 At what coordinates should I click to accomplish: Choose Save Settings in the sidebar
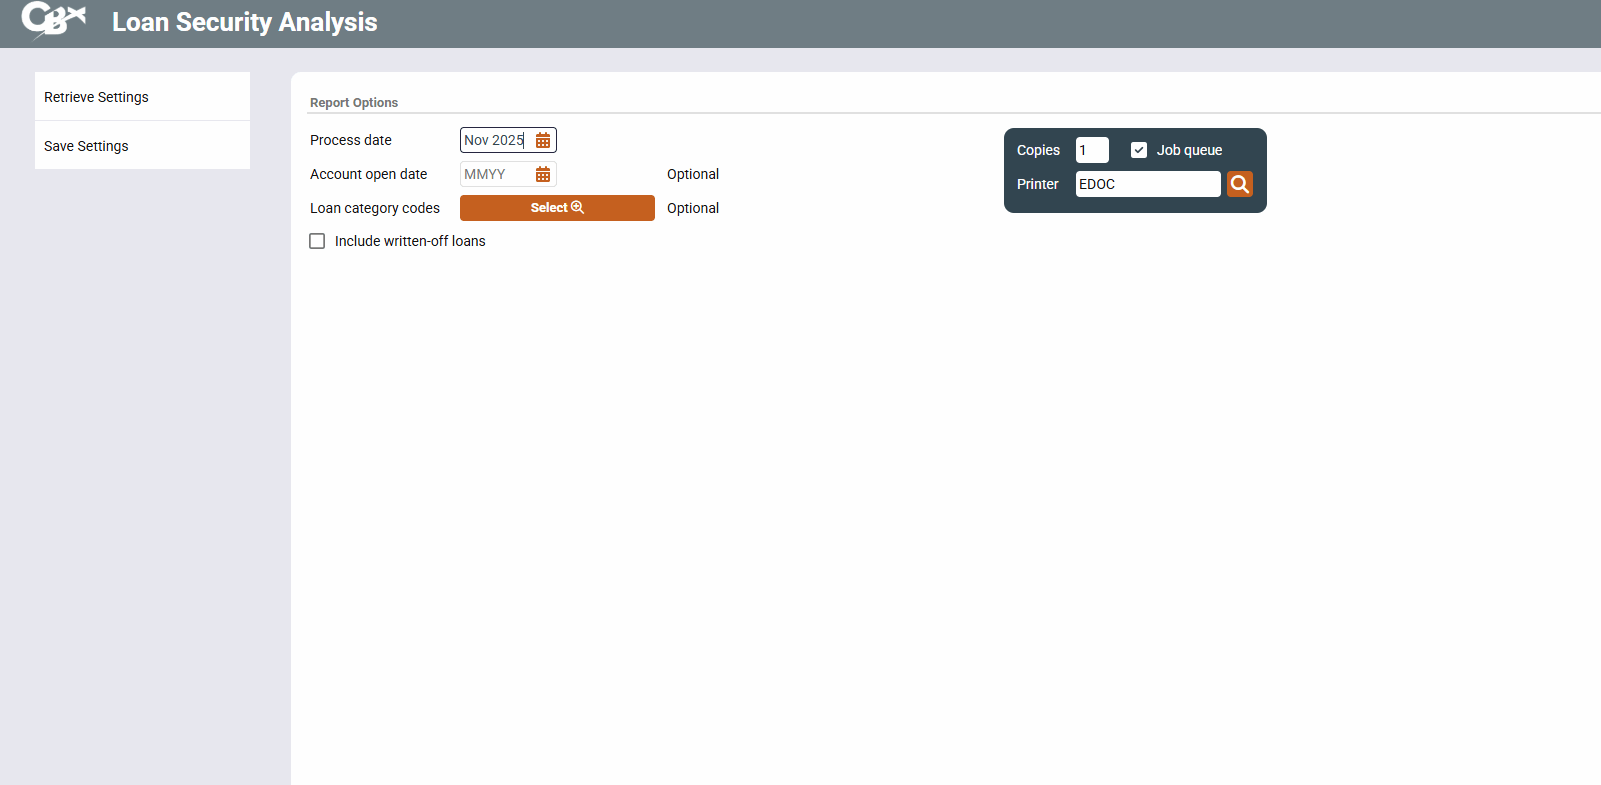(x=86, y=146)
